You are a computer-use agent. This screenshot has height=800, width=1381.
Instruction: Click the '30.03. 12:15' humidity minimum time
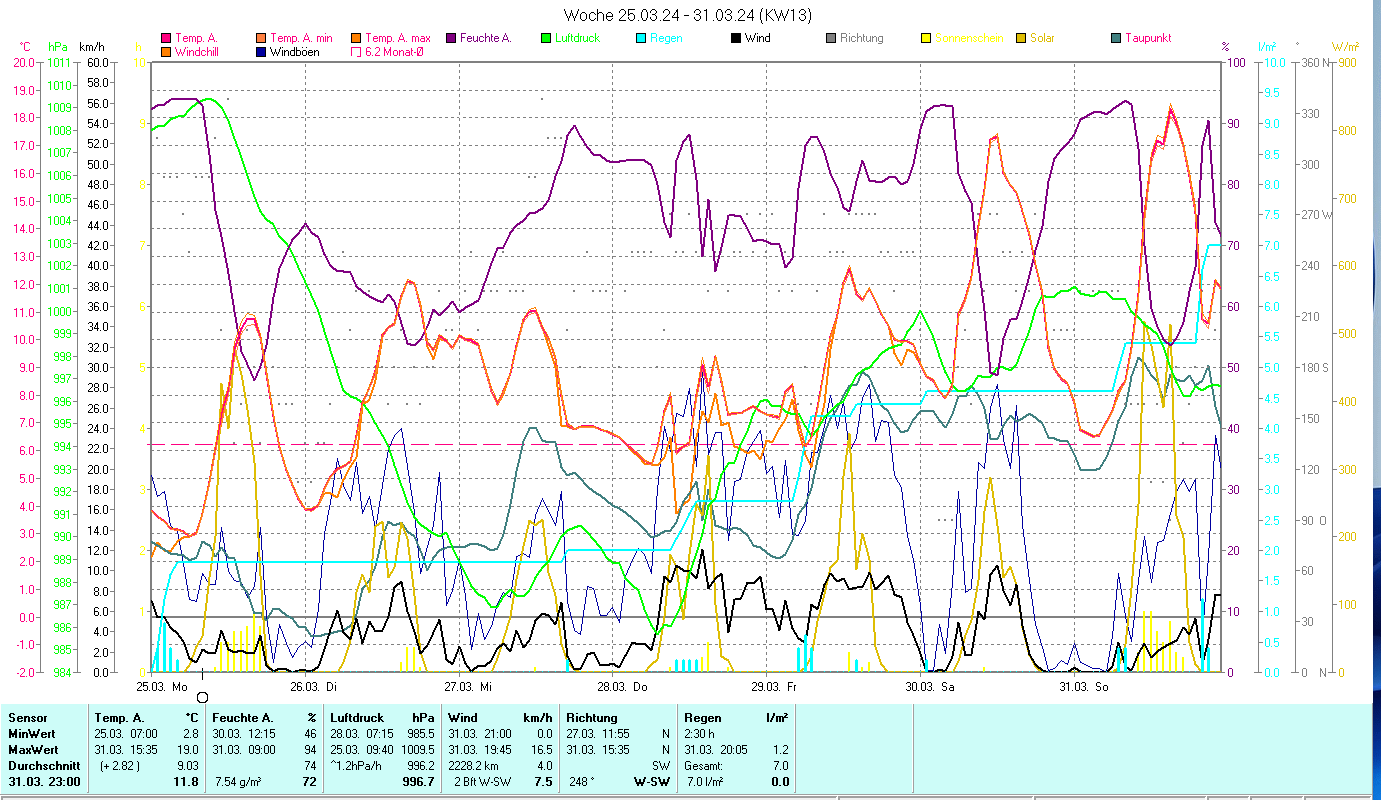click(x=245, y=734)
